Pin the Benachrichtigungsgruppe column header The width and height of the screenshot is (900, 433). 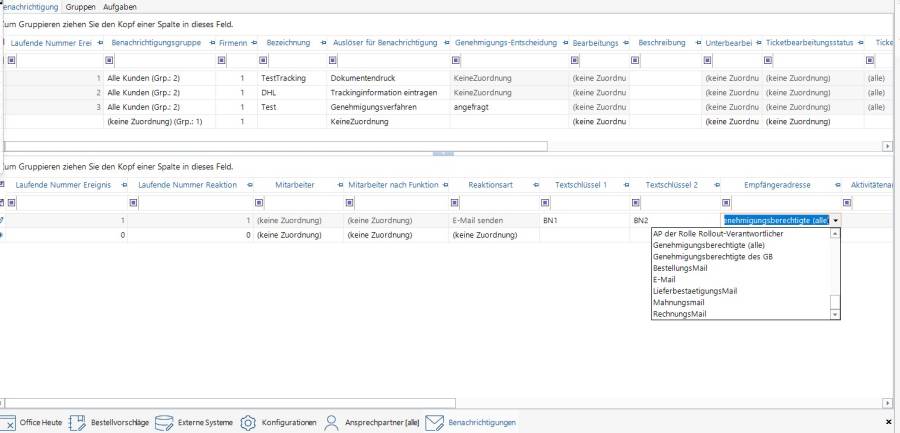(x=212, y=43)
